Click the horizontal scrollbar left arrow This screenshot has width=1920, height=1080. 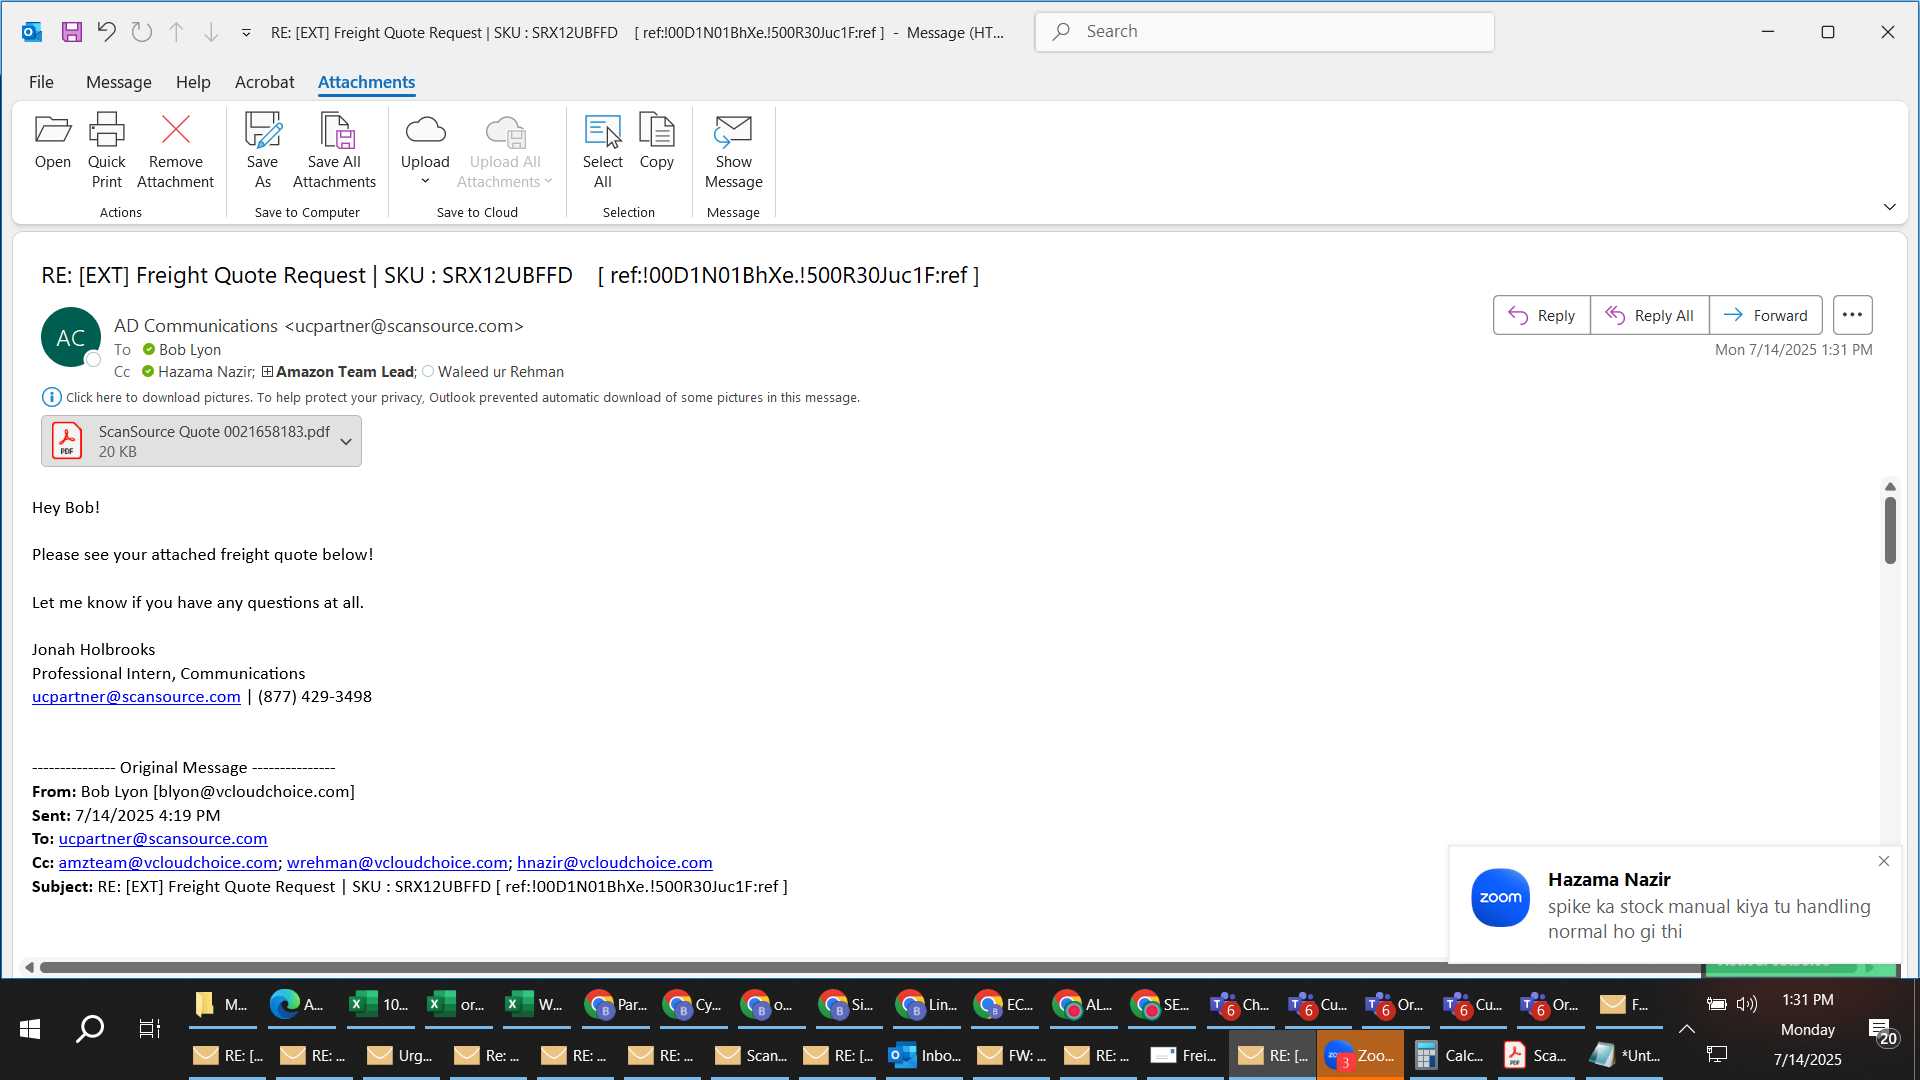pos(29,967)
